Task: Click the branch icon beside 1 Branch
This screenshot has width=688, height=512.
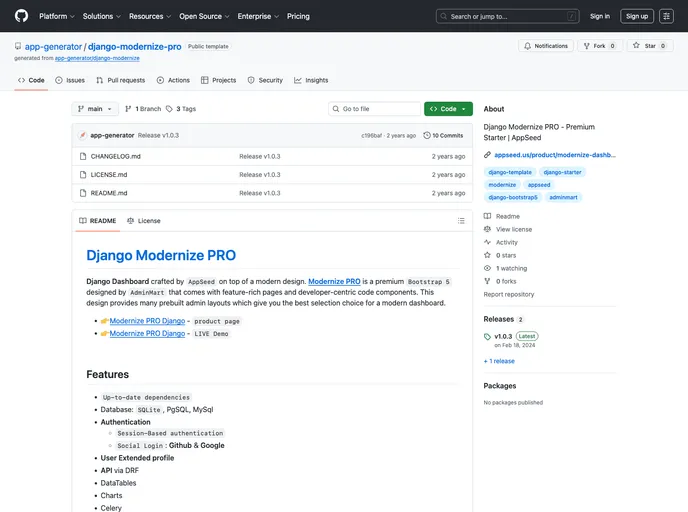Action: click(x=128, y=109)
